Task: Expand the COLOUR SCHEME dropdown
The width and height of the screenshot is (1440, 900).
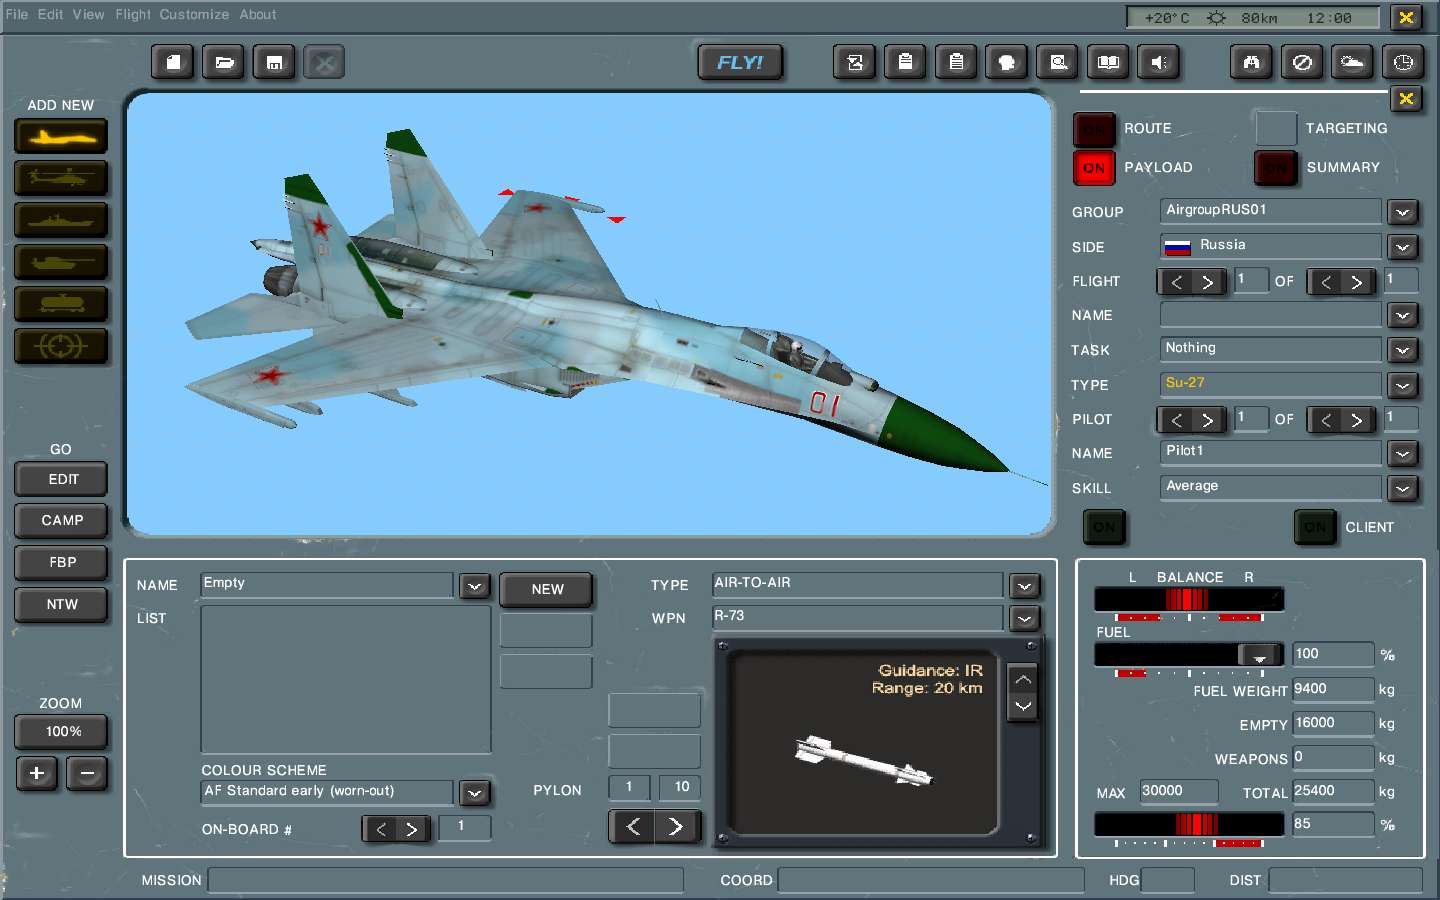Action: [x=475, y=793]
